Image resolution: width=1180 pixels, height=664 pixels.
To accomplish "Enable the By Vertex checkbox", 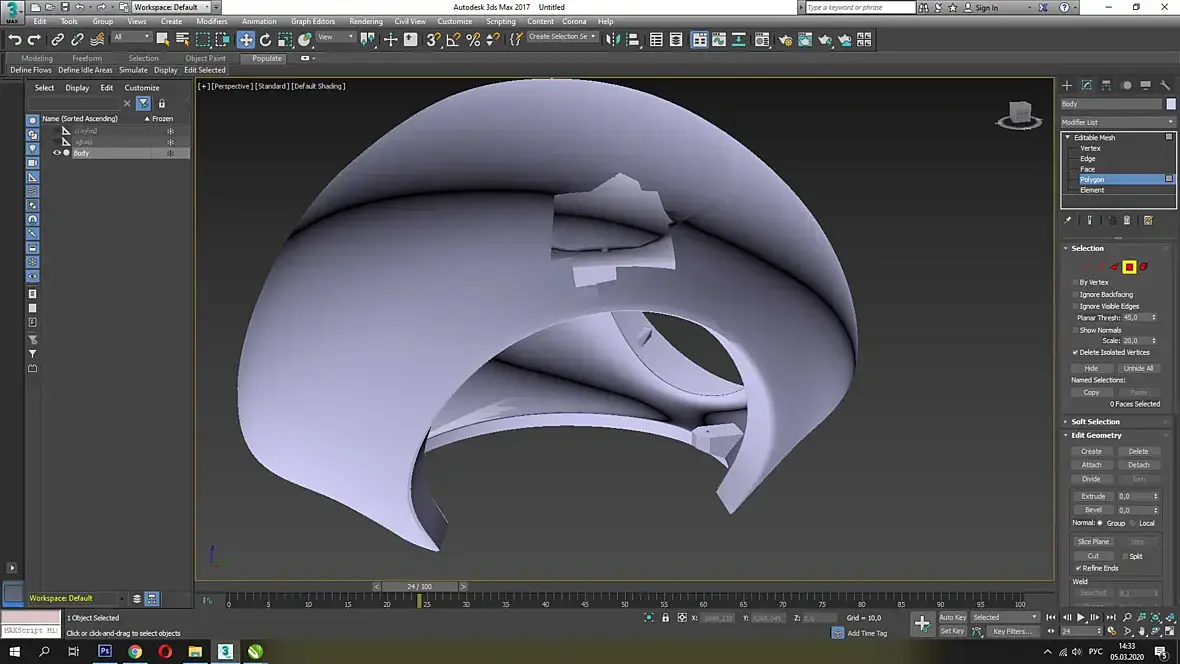I will [1076, 283].
